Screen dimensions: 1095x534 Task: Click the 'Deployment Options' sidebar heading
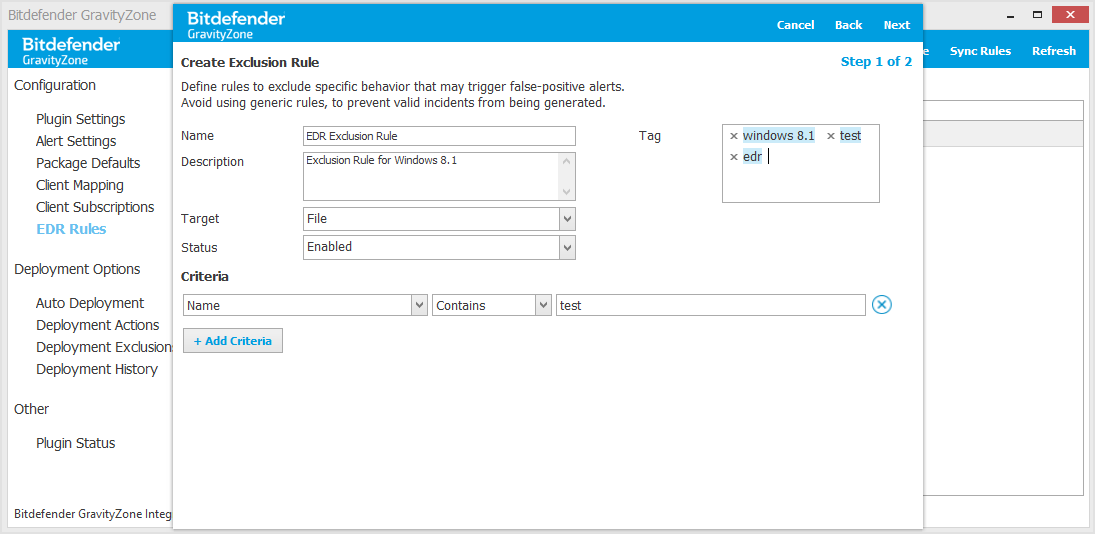[77, 269]
